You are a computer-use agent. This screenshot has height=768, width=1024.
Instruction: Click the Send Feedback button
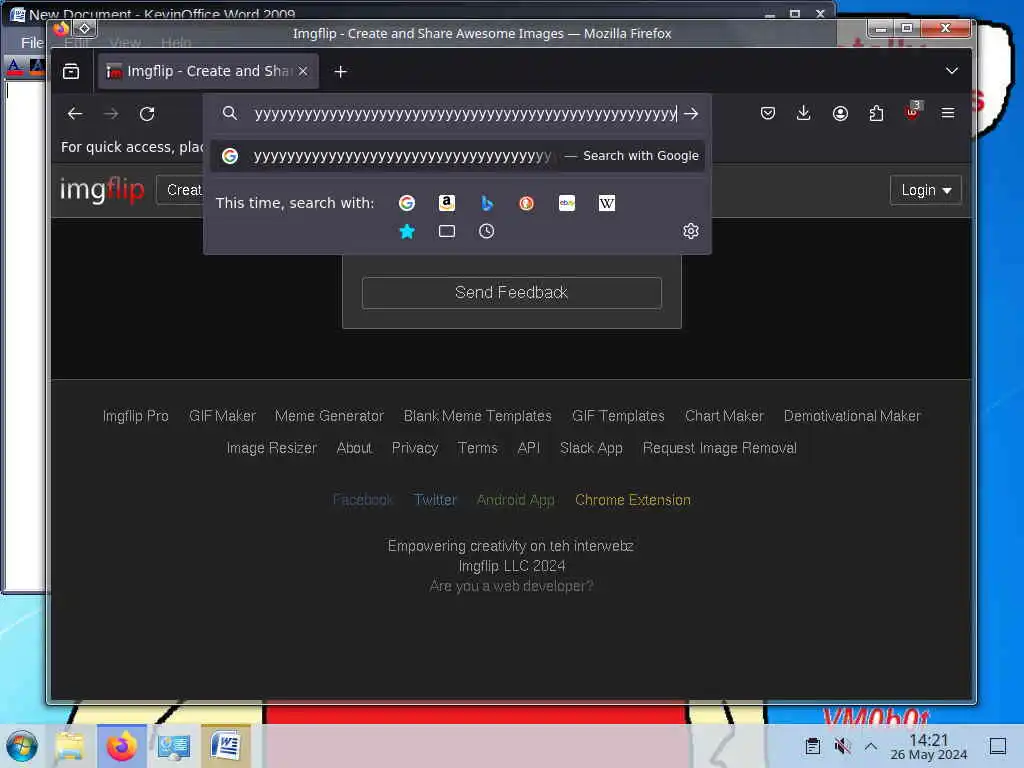[x=511, y=293]
